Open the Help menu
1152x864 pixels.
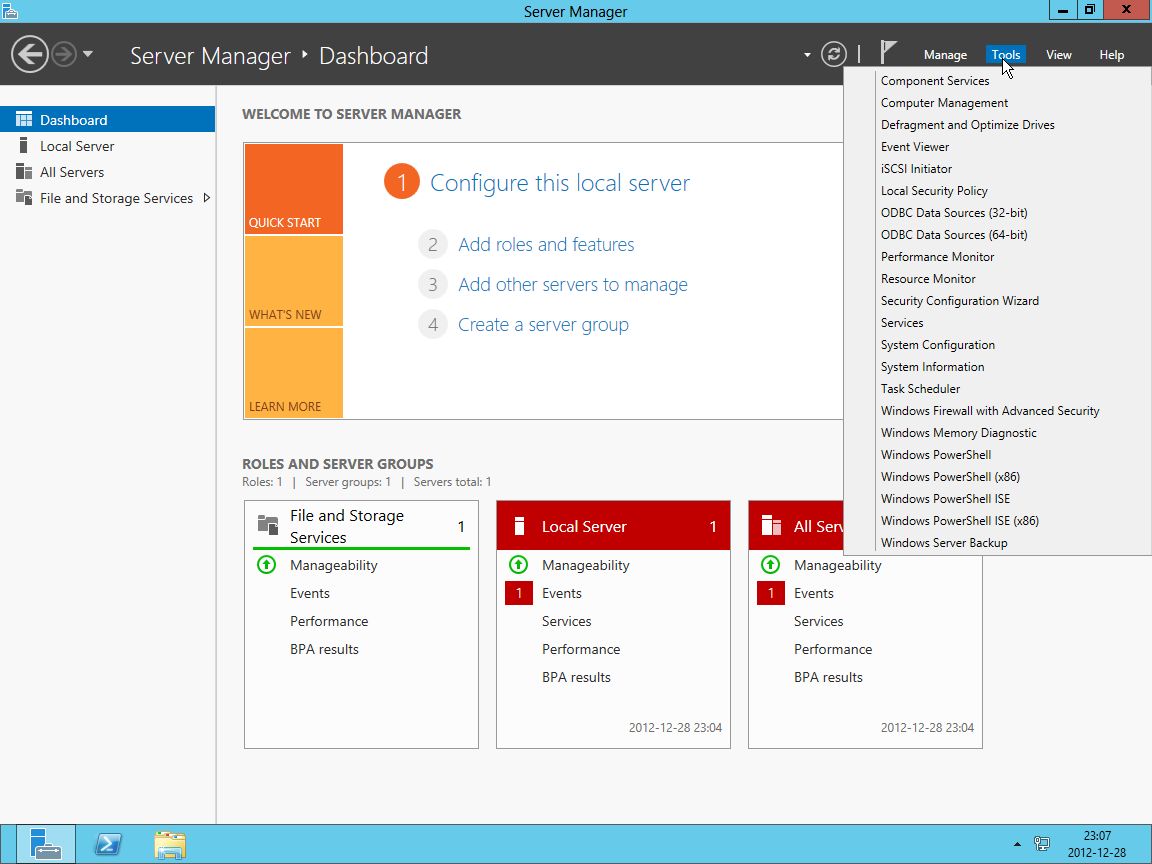1111,55
